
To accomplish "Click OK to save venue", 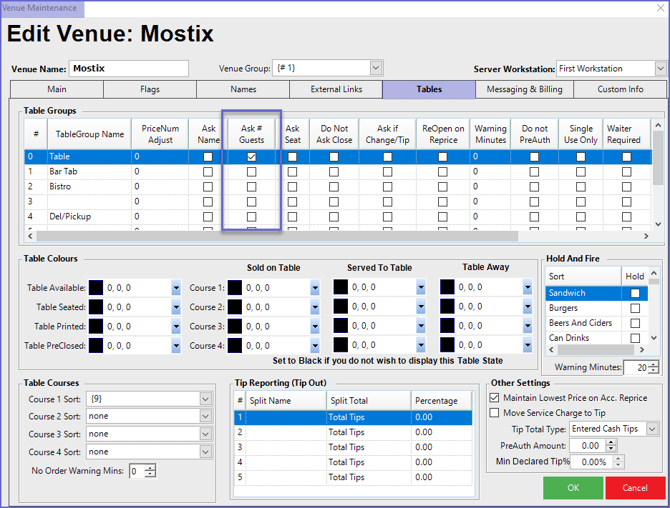I will coord(573,488).
